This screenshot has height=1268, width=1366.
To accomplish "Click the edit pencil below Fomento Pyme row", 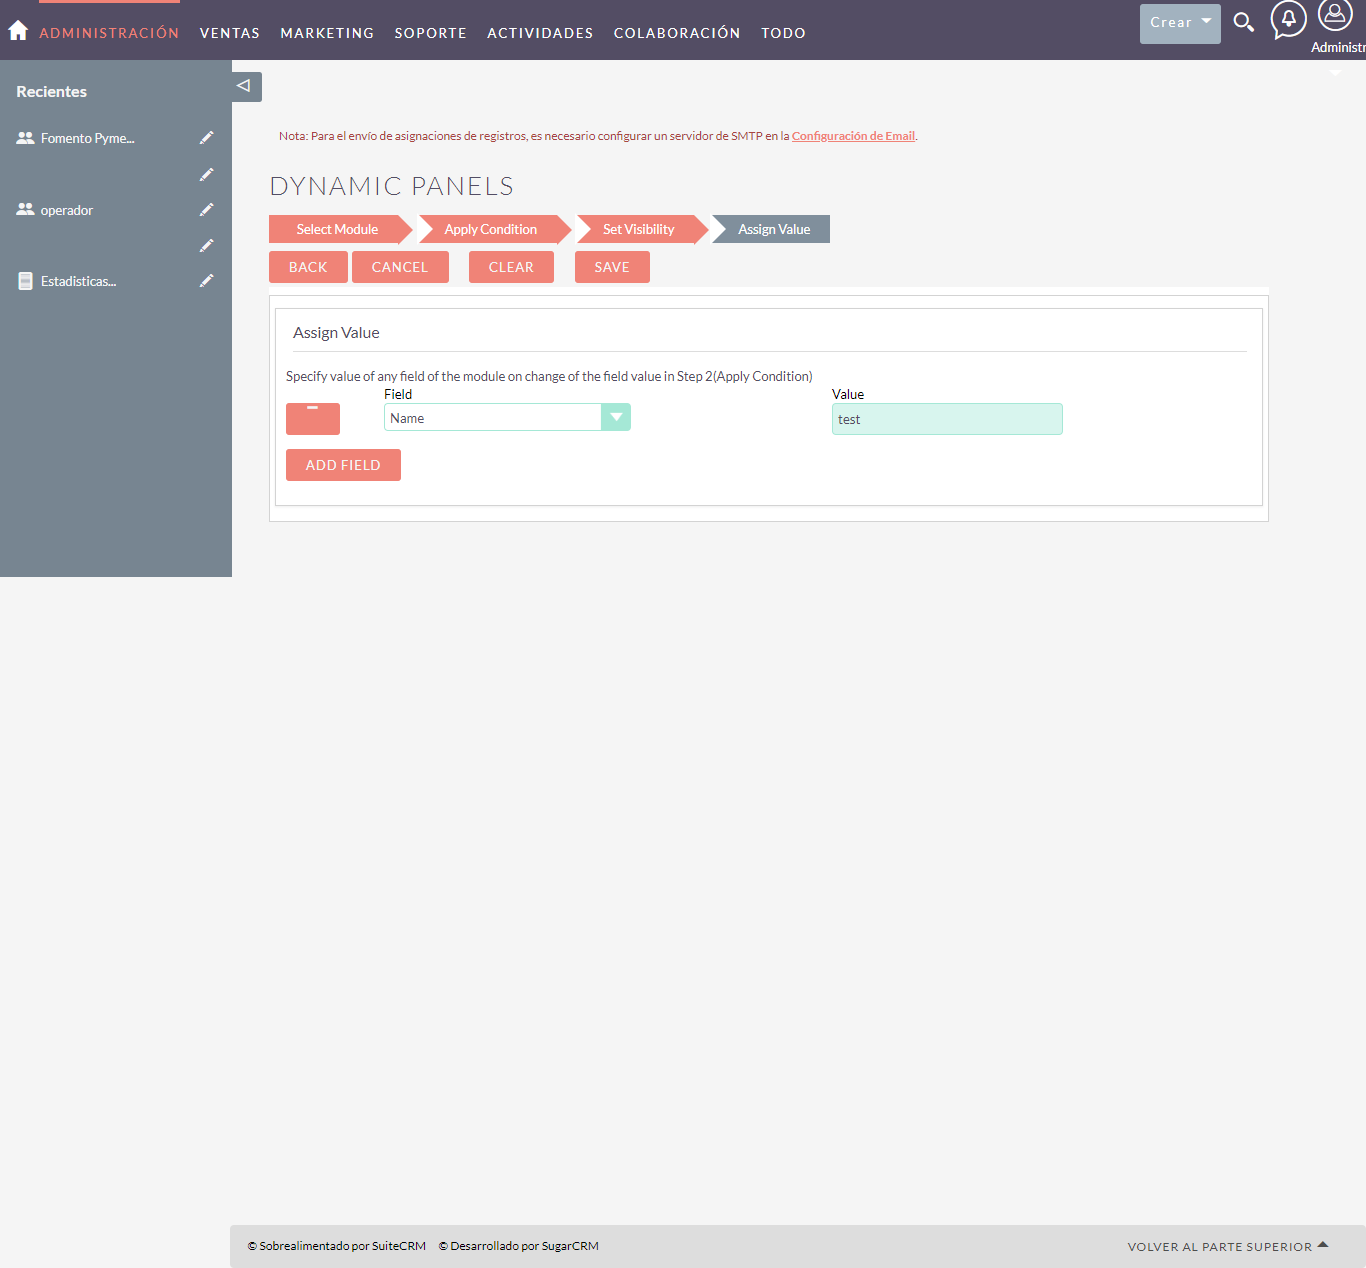I will (206, 175).
